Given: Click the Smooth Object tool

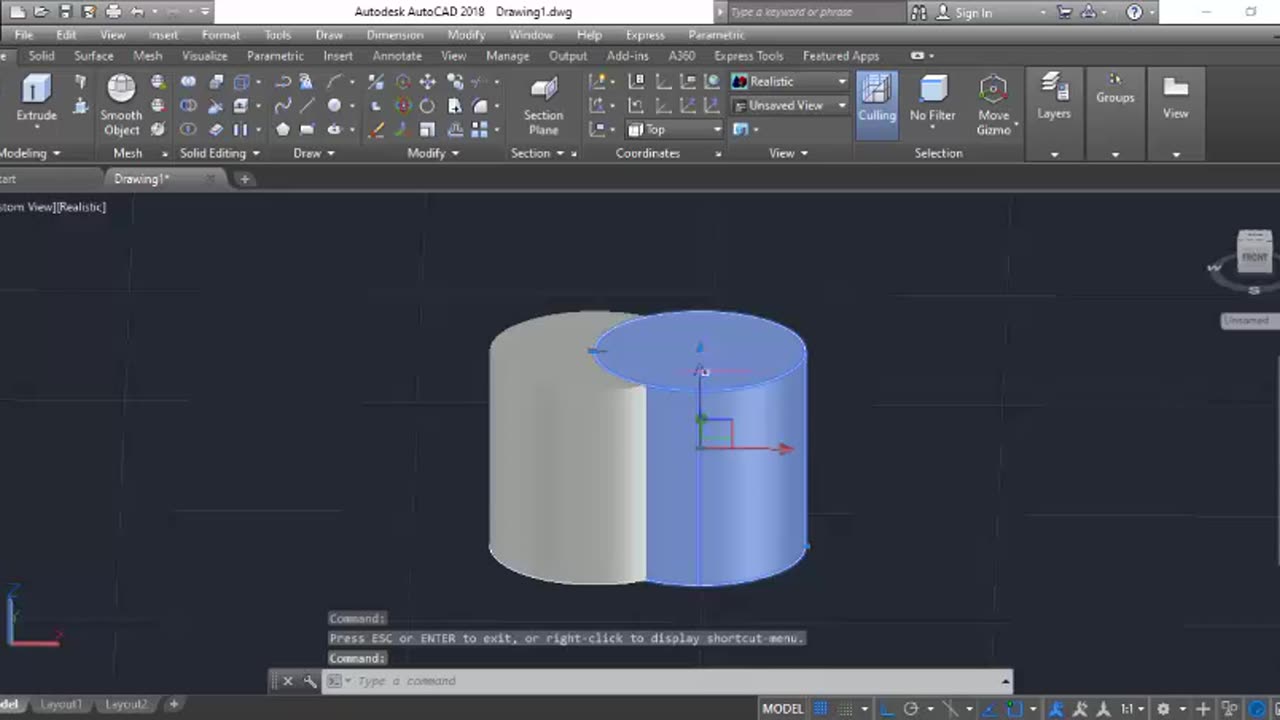Looking at the screenshot, I should click(121, 105).
